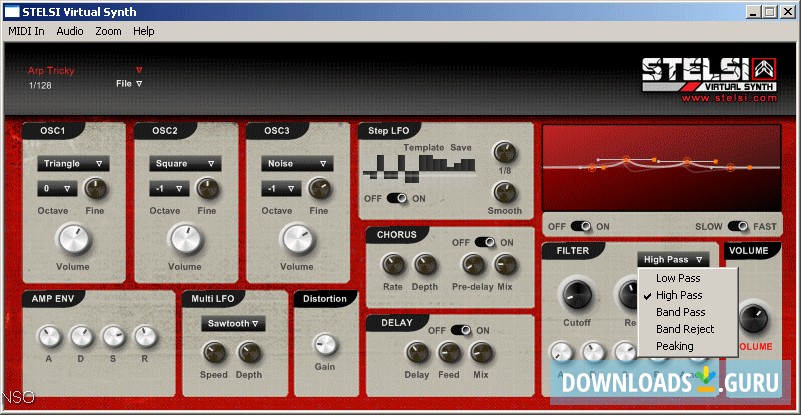Open the MIDI In menu
The width and height of the screenshot is (801, 415).
click(x=27, y=31)
